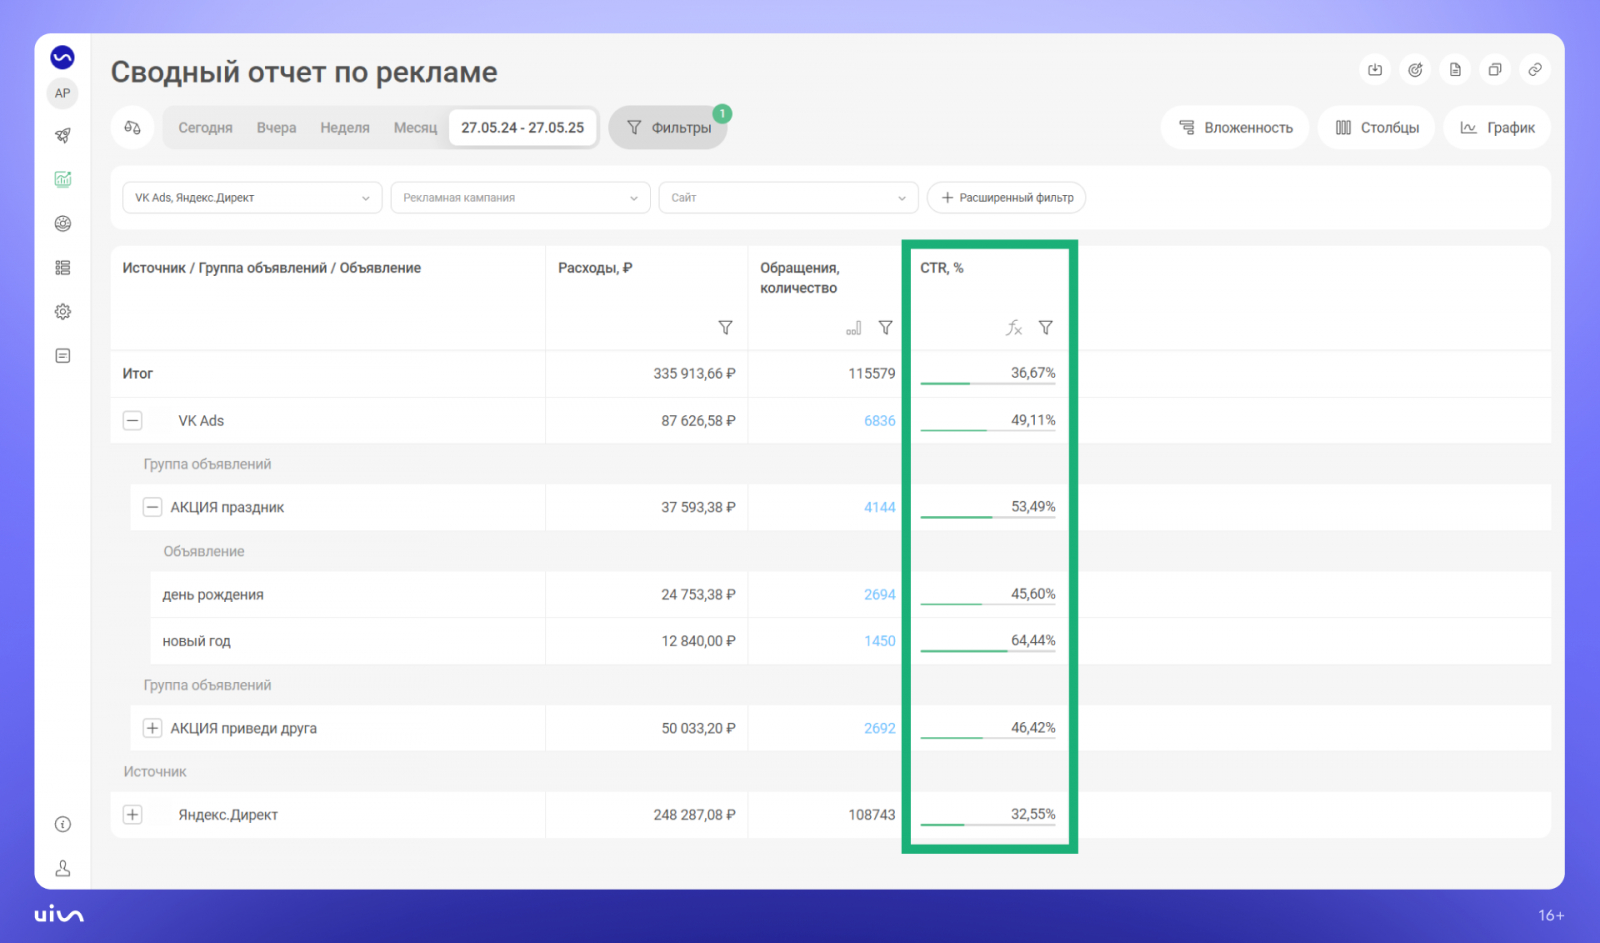Image resolution: width=1600 pixels, height=943 pixels.
Task: Click the compare scales icon button
Action: point(132,127)
